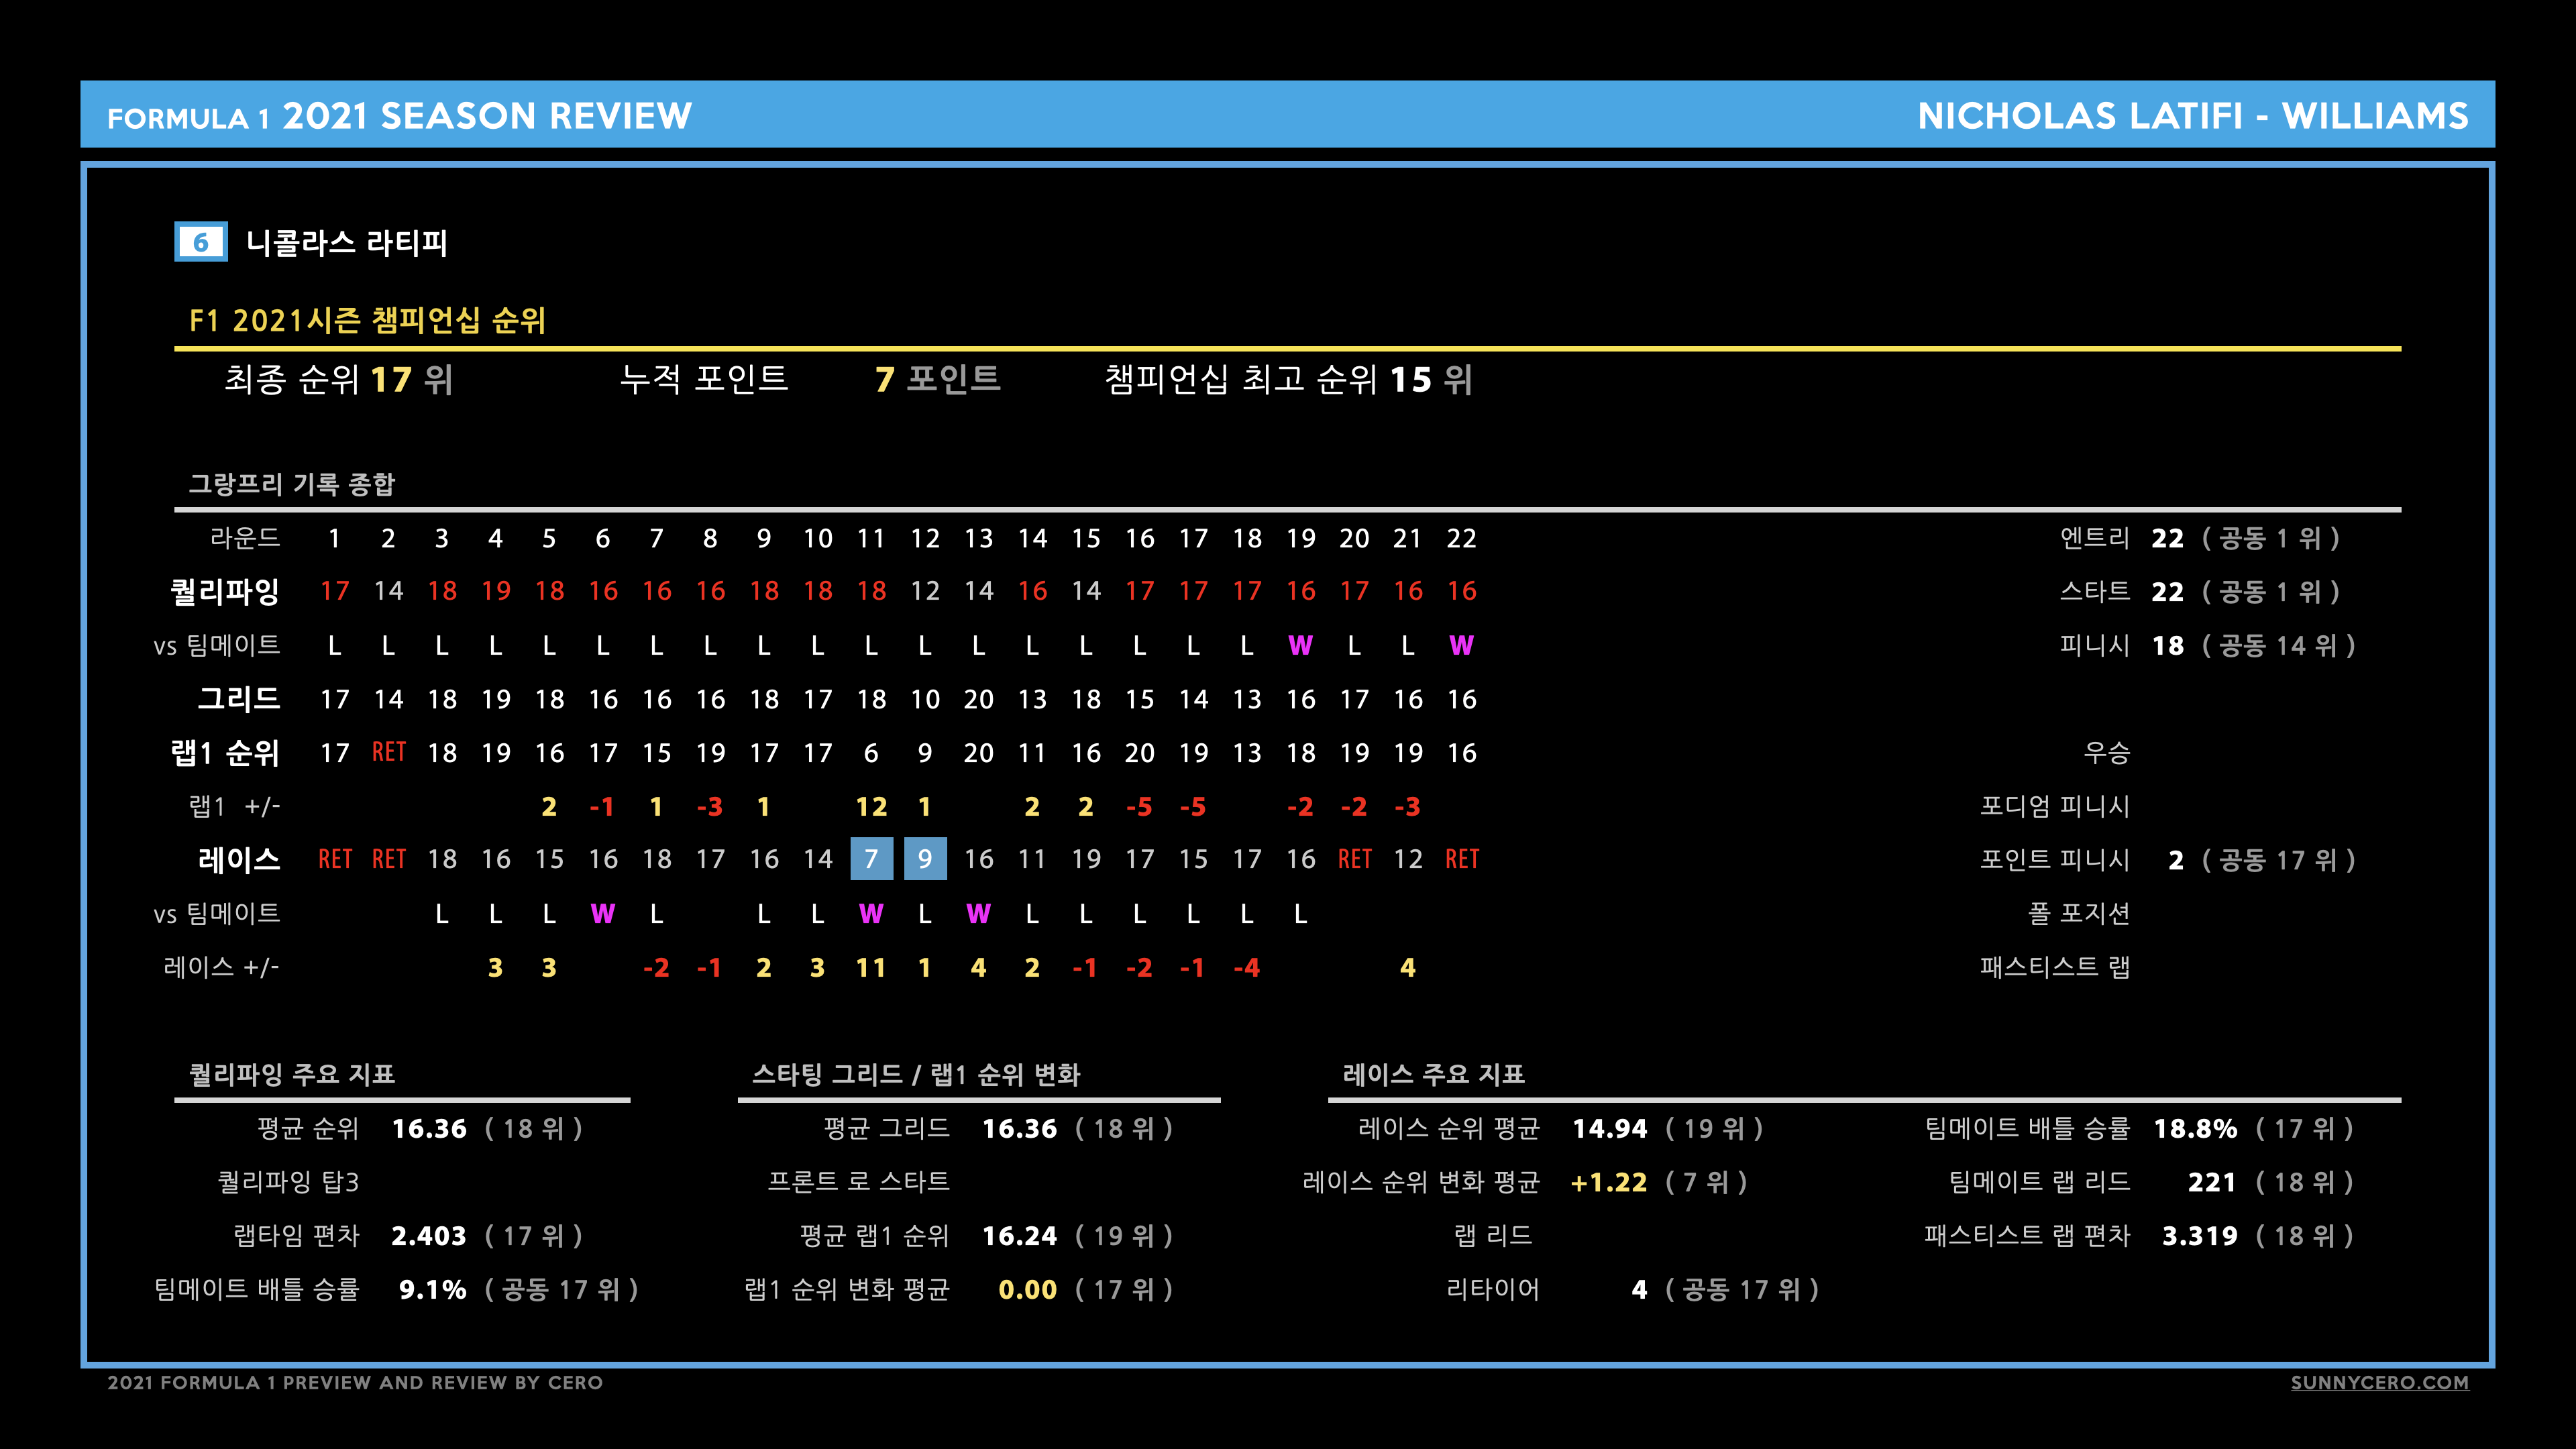
Task: Click the 랩 리드 label
Action: pos(1493,1235)
